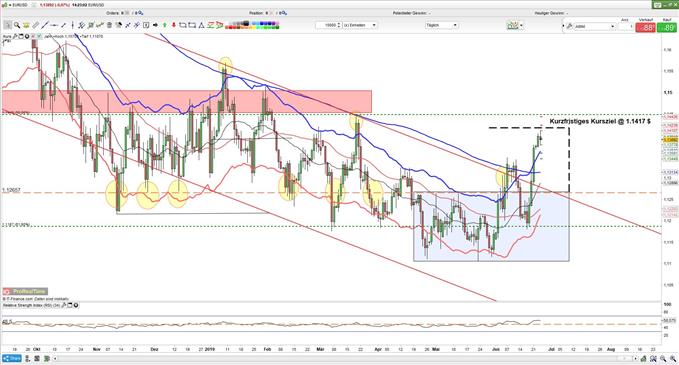Click the trash delete objects icon

[x=109, y=25]
